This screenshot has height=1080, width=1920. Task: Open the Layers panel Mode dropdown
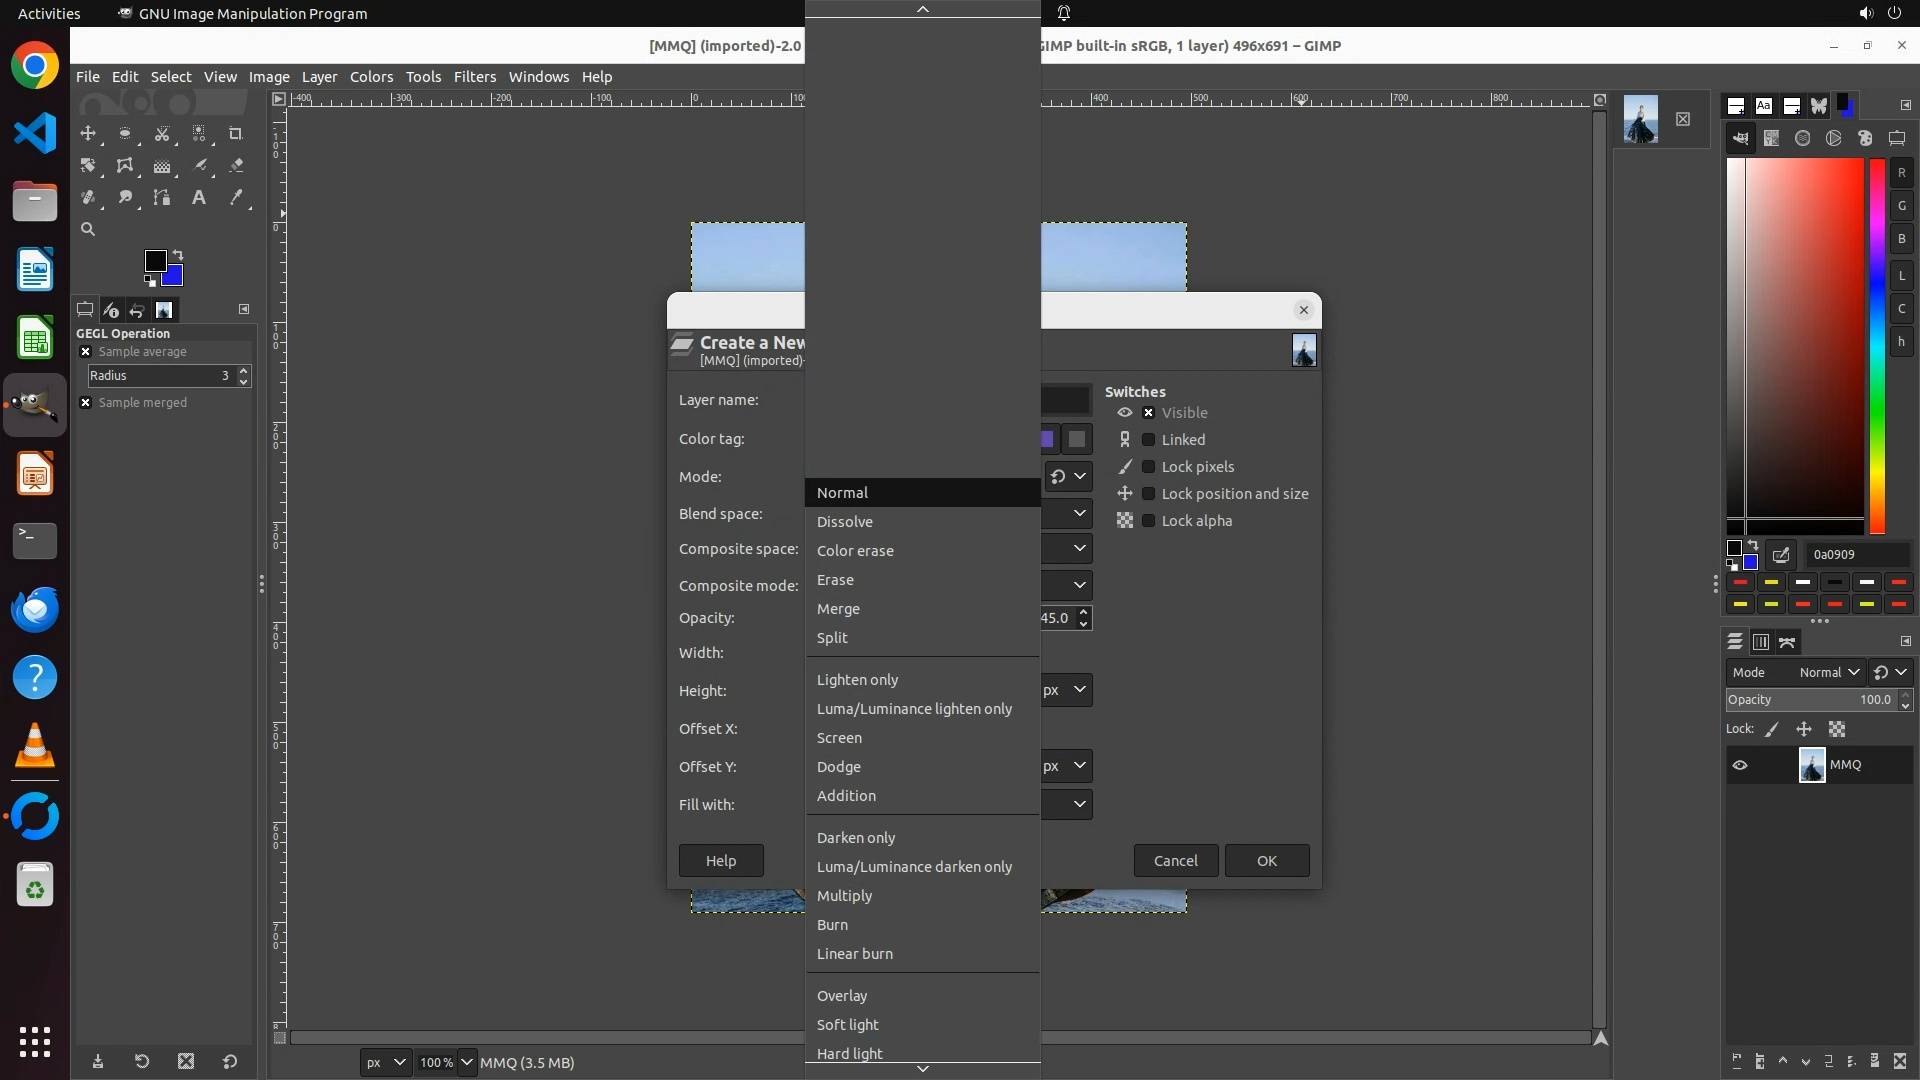pyautogui.click(x=1828, y=673)
